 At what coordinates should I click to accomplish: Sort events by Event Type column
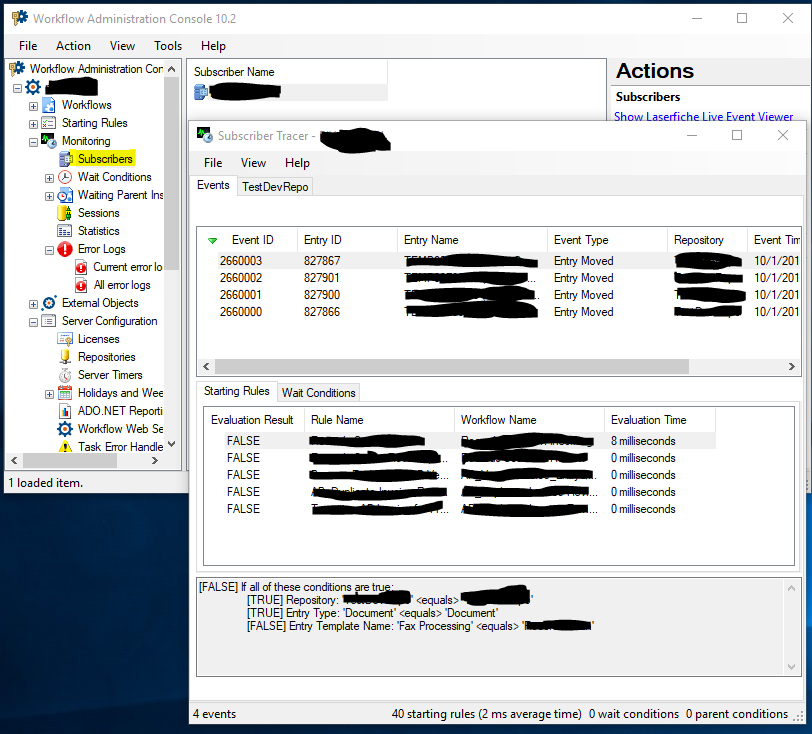pos(607,240)
